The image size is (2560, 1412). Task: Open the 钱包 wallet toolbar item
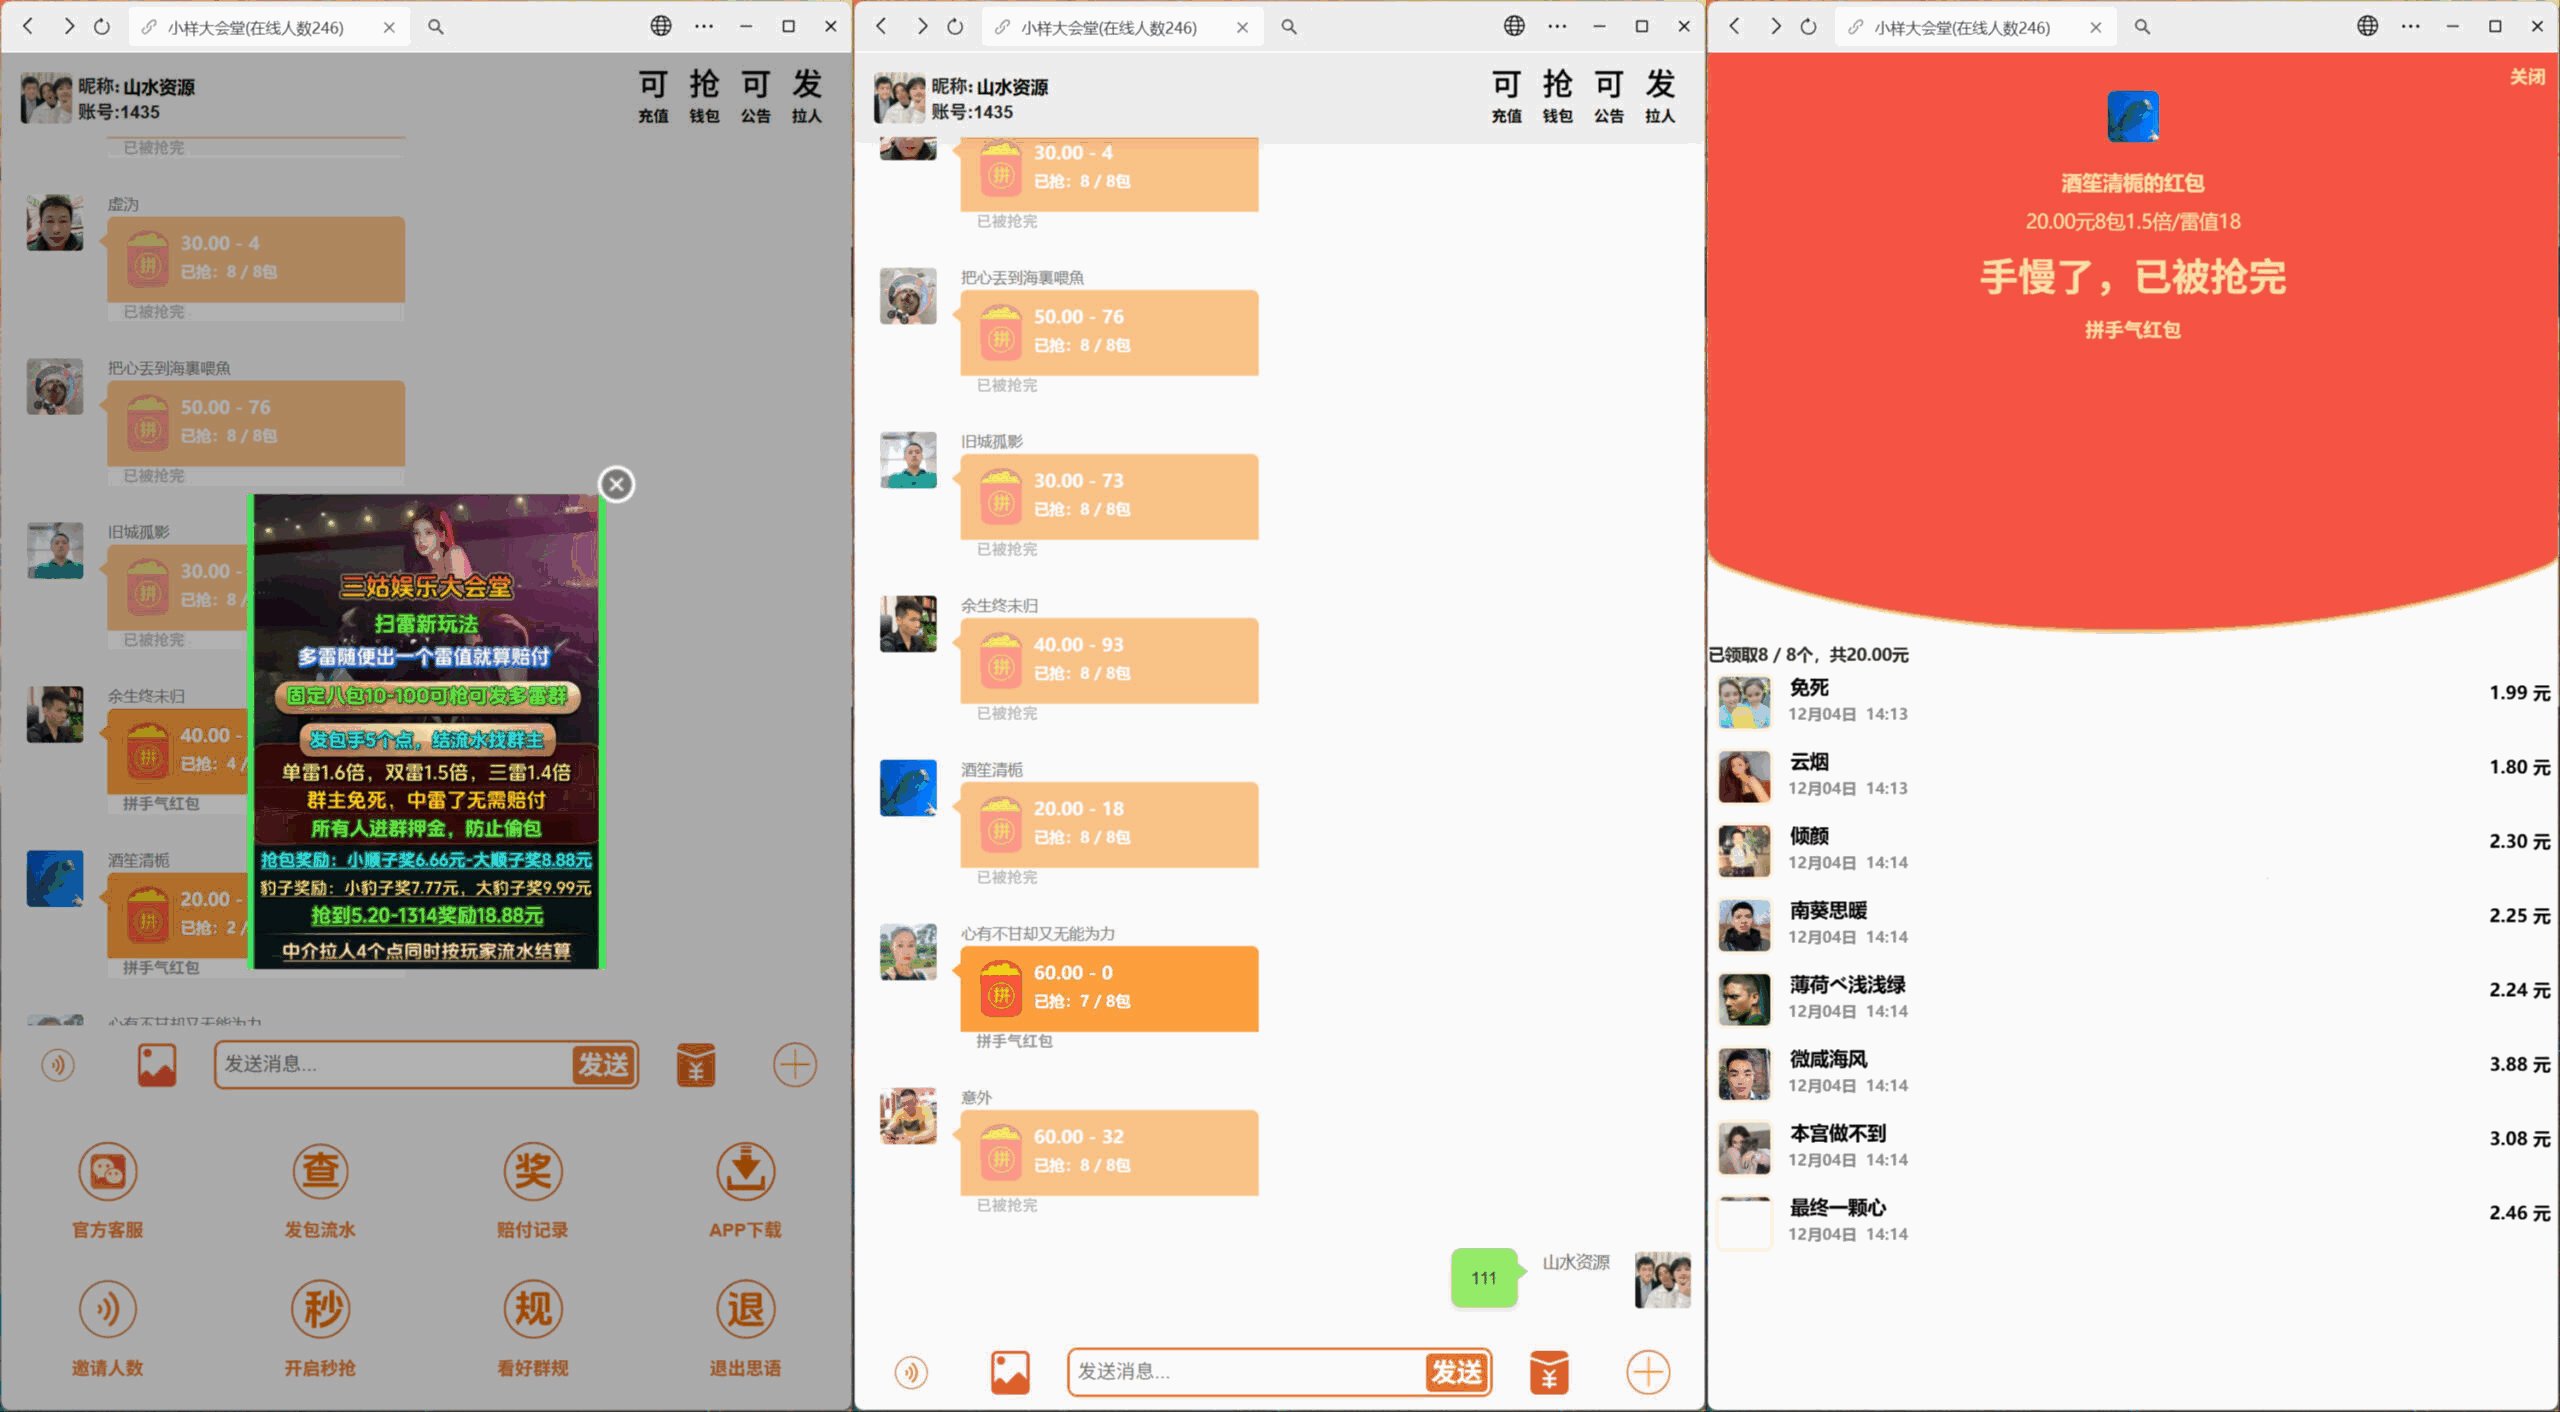(x=705, y=96)
